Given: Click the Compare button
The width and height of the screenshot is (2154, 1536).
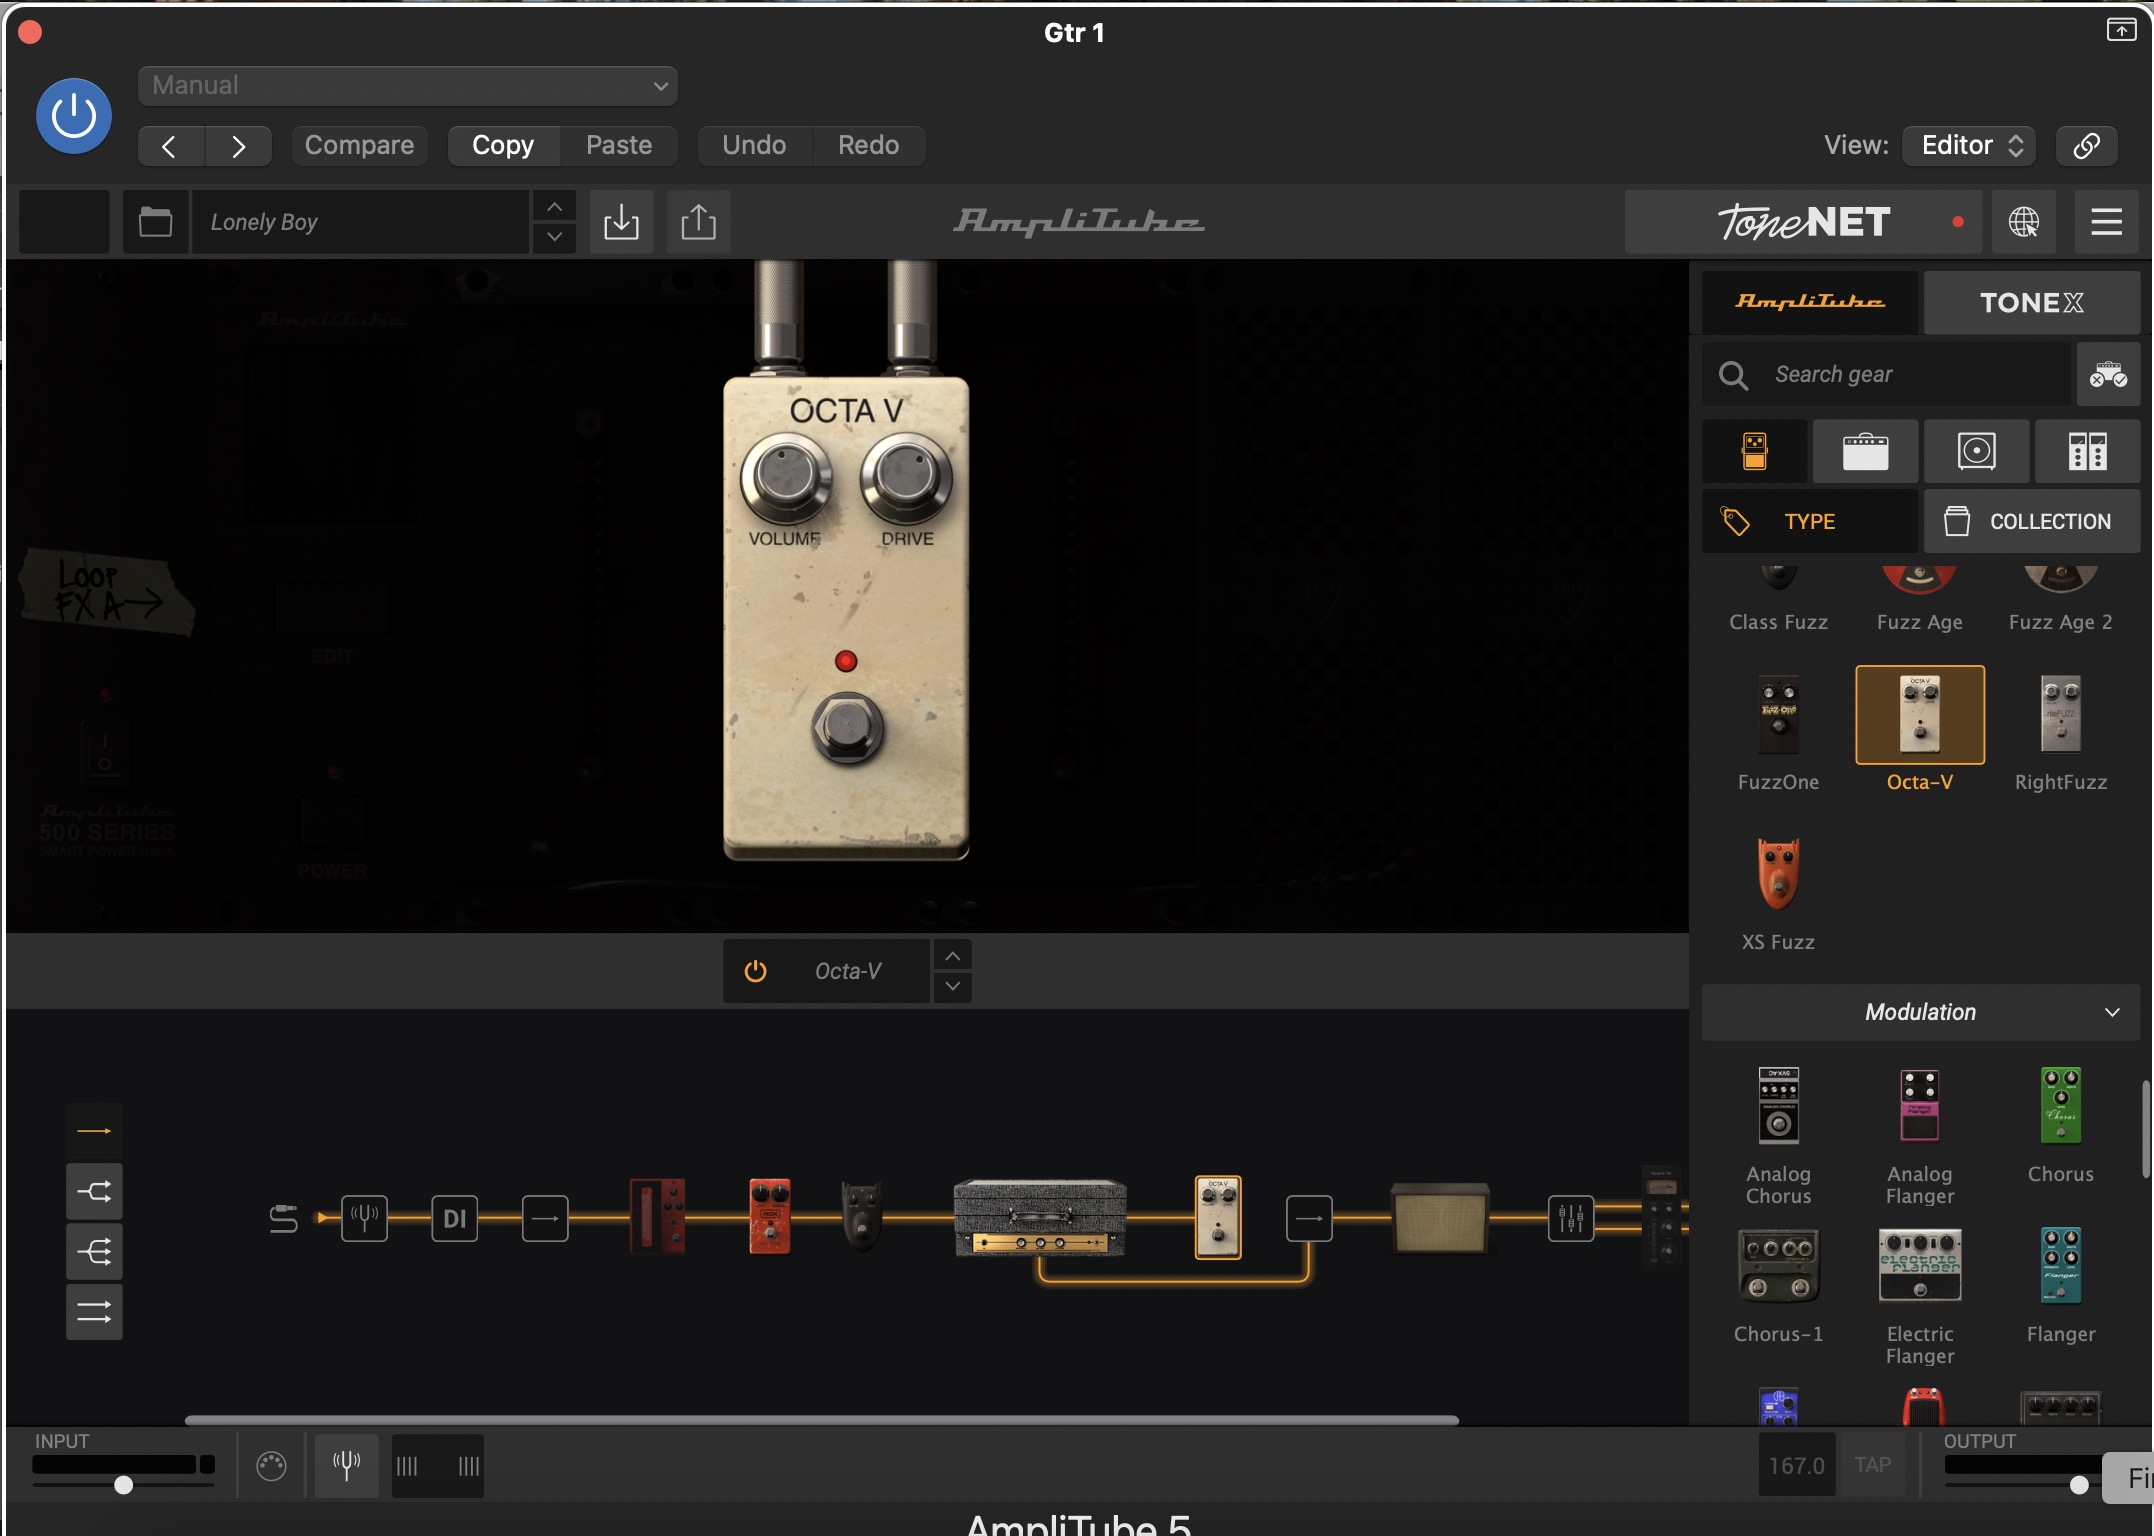Looking at the screenshot, I should click(x=359, y=145).
